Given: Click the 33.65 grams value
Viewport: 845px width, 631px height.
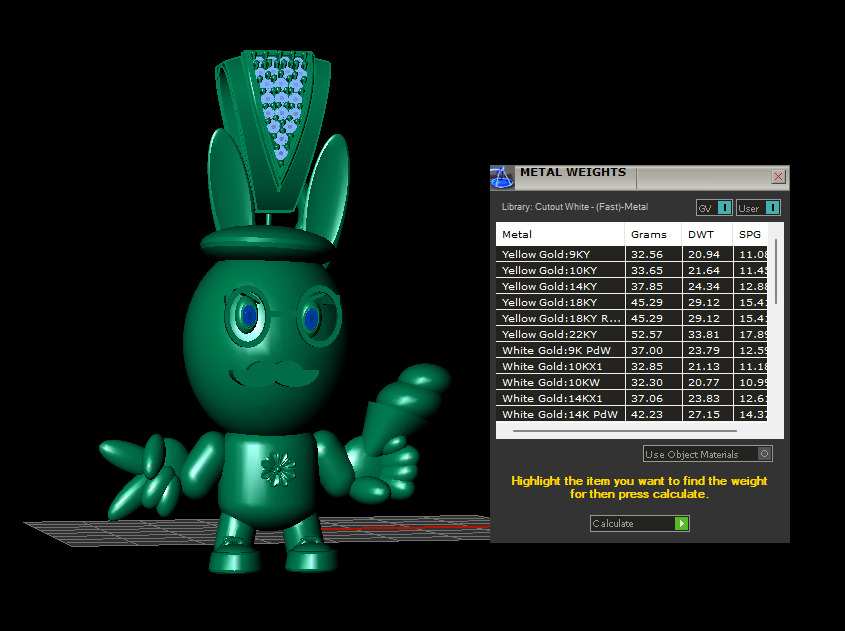Looking at the screenshot, I should (647, 271).
